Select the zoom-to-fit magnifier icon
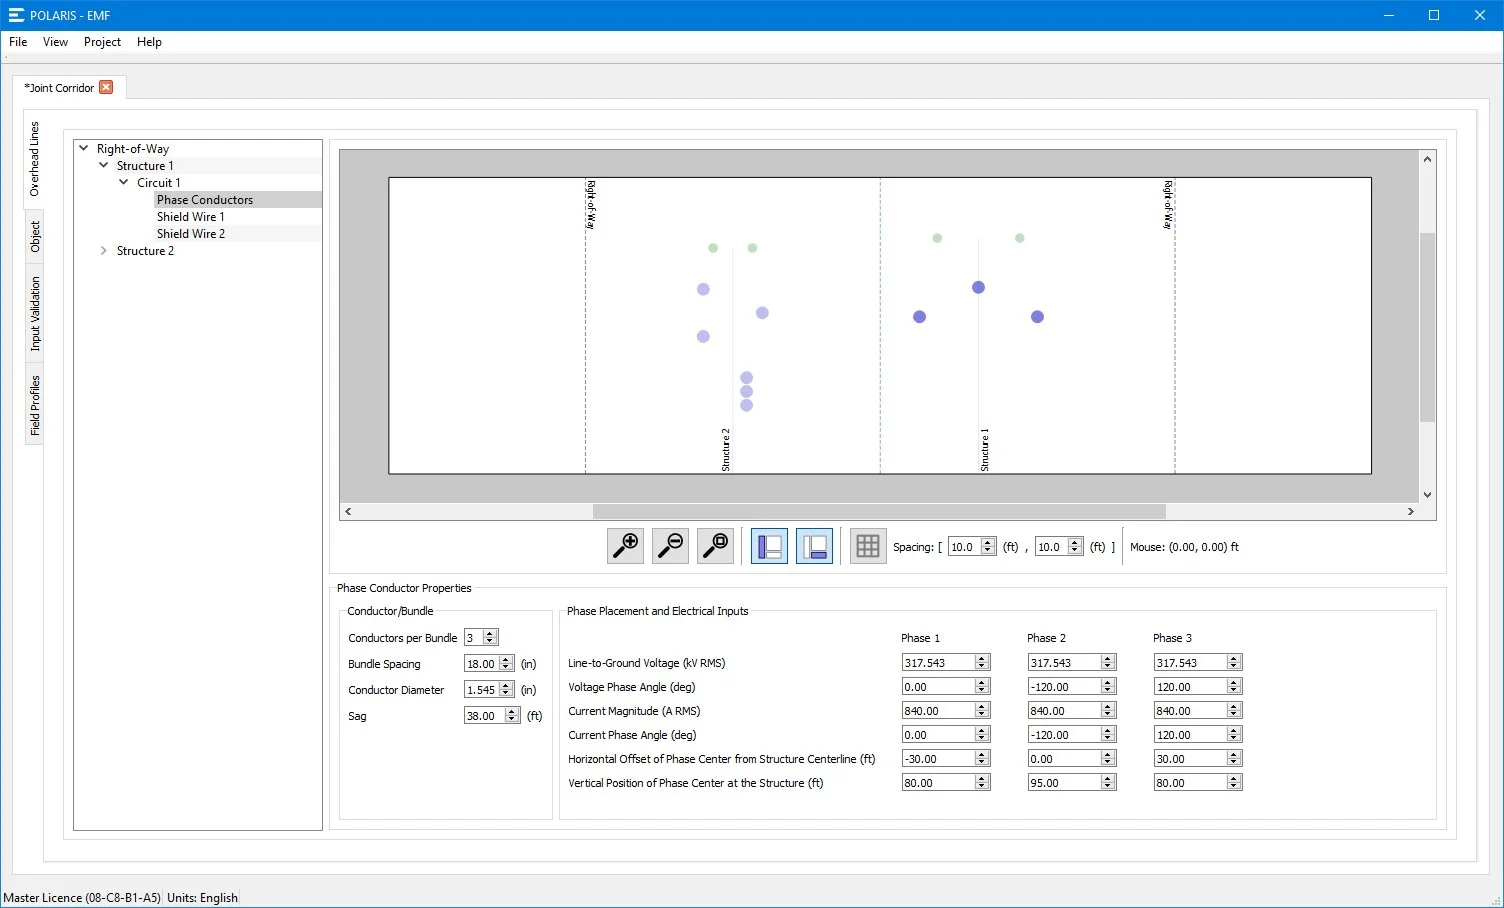The width and height of the screenshot is (1504, 908). pyautogui.click(x=714, y=546)
